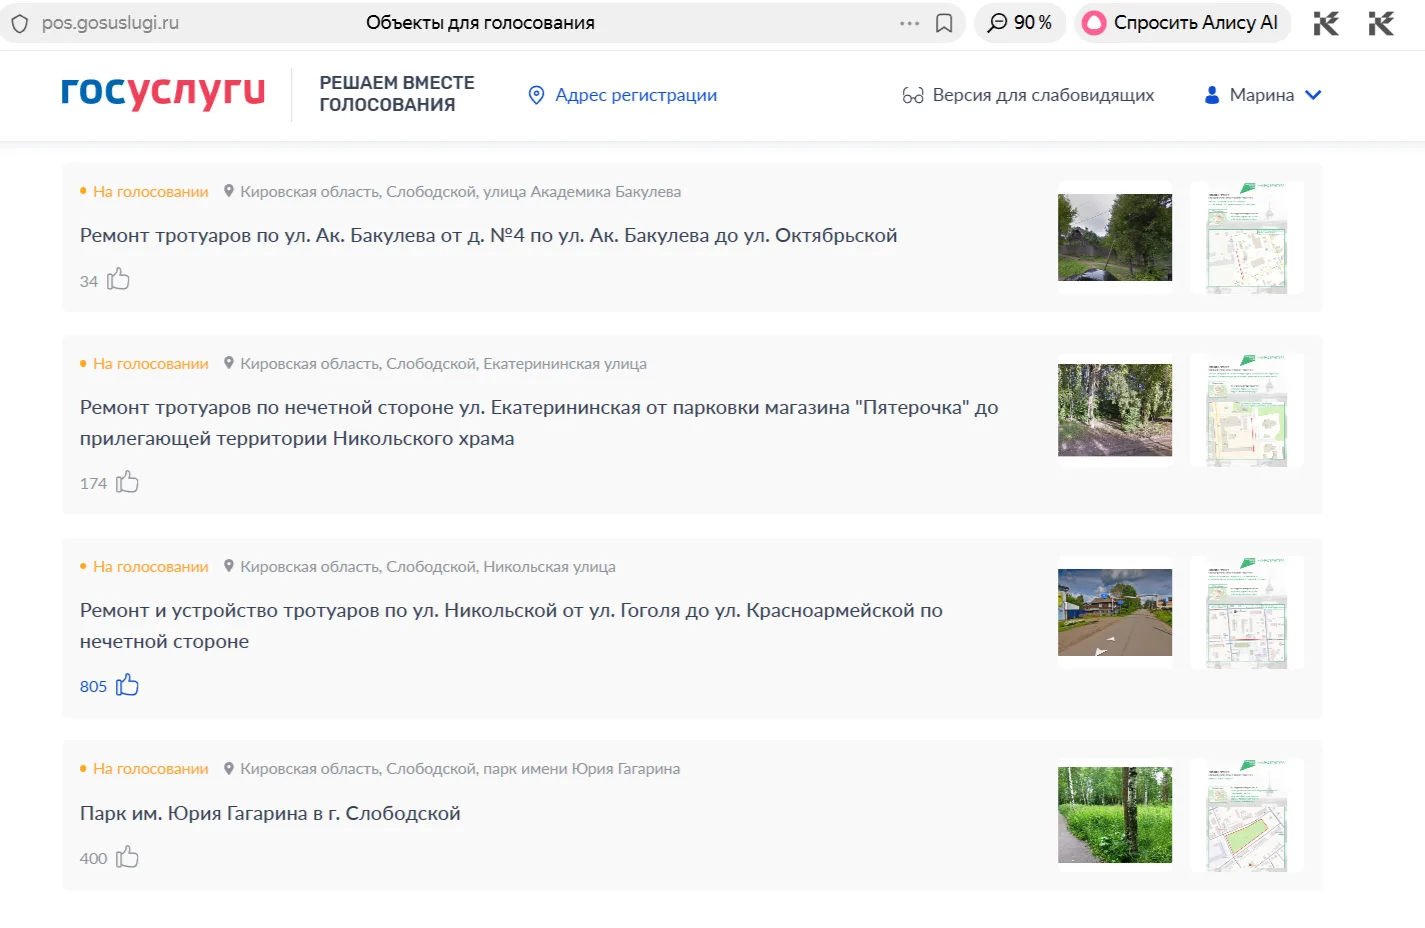Click the glasses icon for accessibility version

pyautogui.click(x=913, y=95)
